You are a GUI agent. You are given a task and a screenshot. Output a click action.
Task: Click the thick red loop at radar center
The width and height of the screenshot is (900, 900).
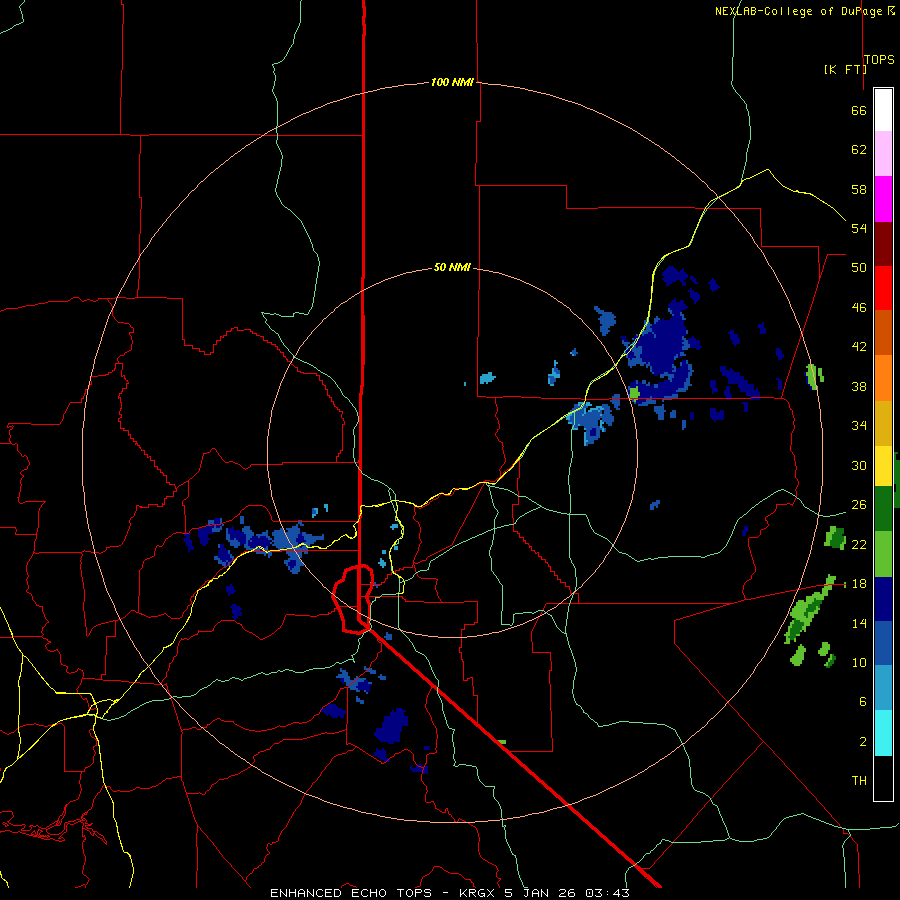click(353, 599)
